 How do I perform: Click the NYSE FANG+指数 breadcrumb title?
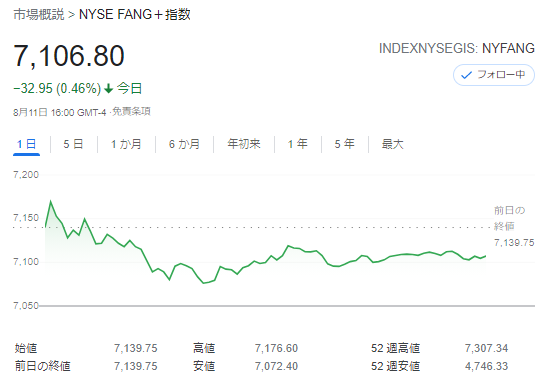[x=135, y=15]
